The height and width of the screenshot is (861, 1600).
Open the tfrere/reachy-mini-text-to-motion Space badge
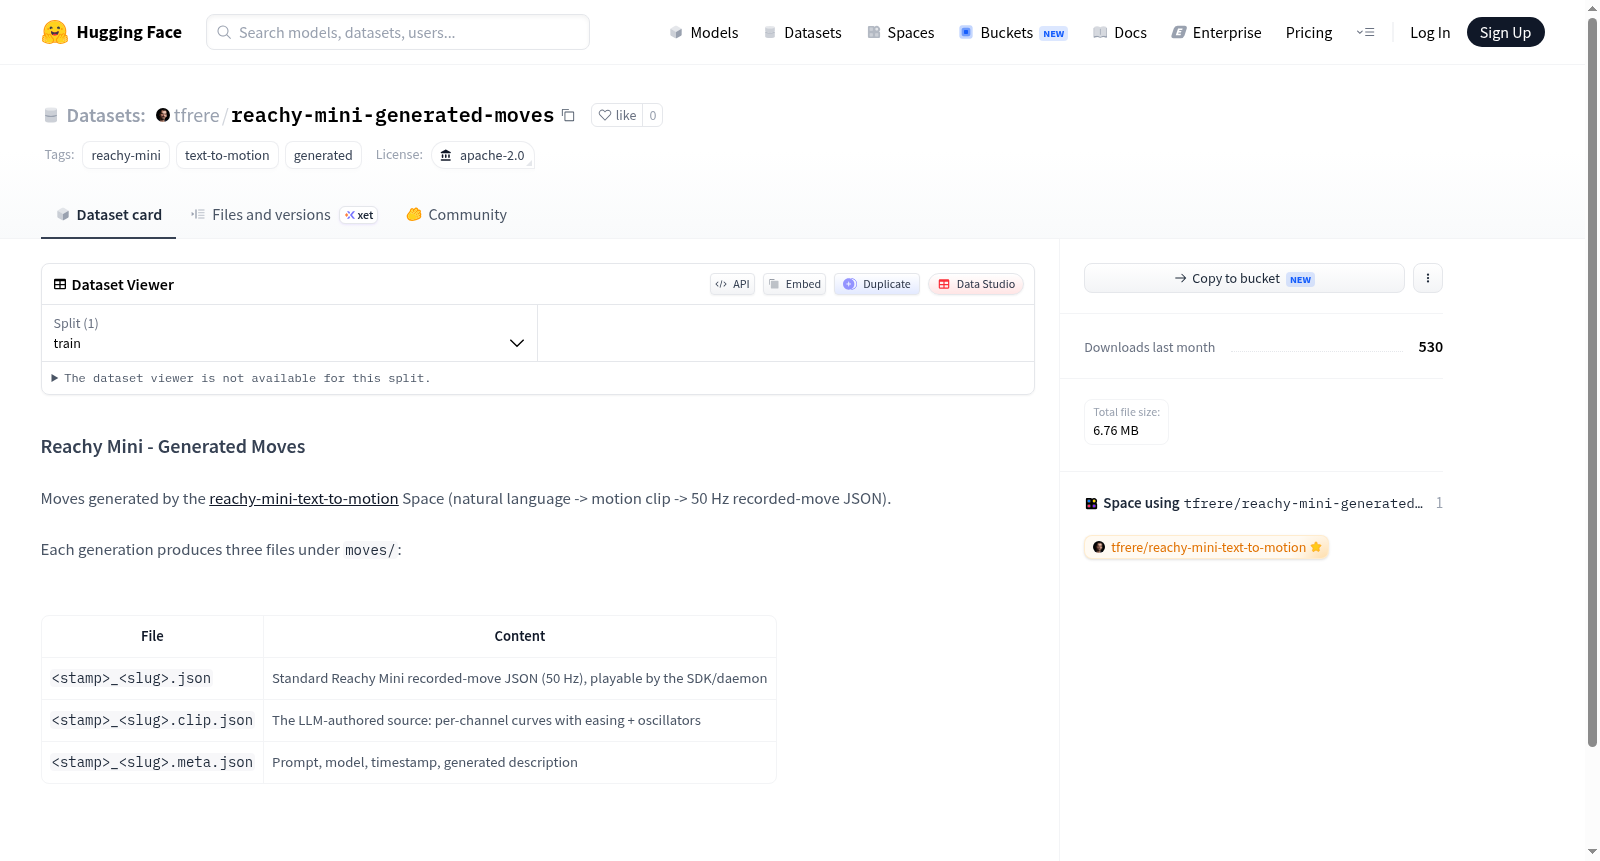(1207, 547)
